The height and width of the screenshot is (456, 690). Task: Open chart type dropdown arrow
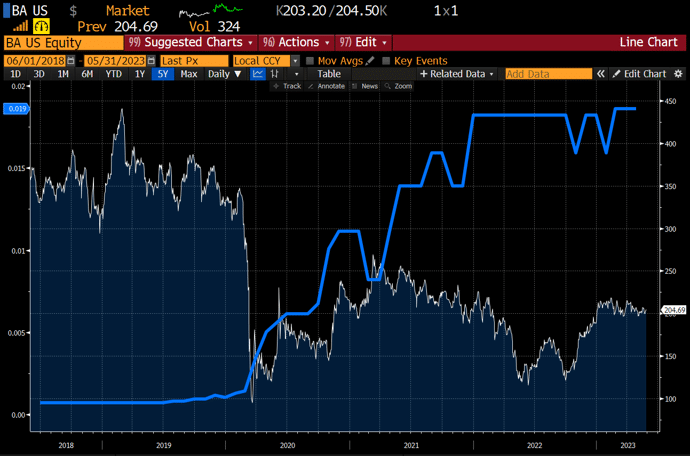(296, 74)
